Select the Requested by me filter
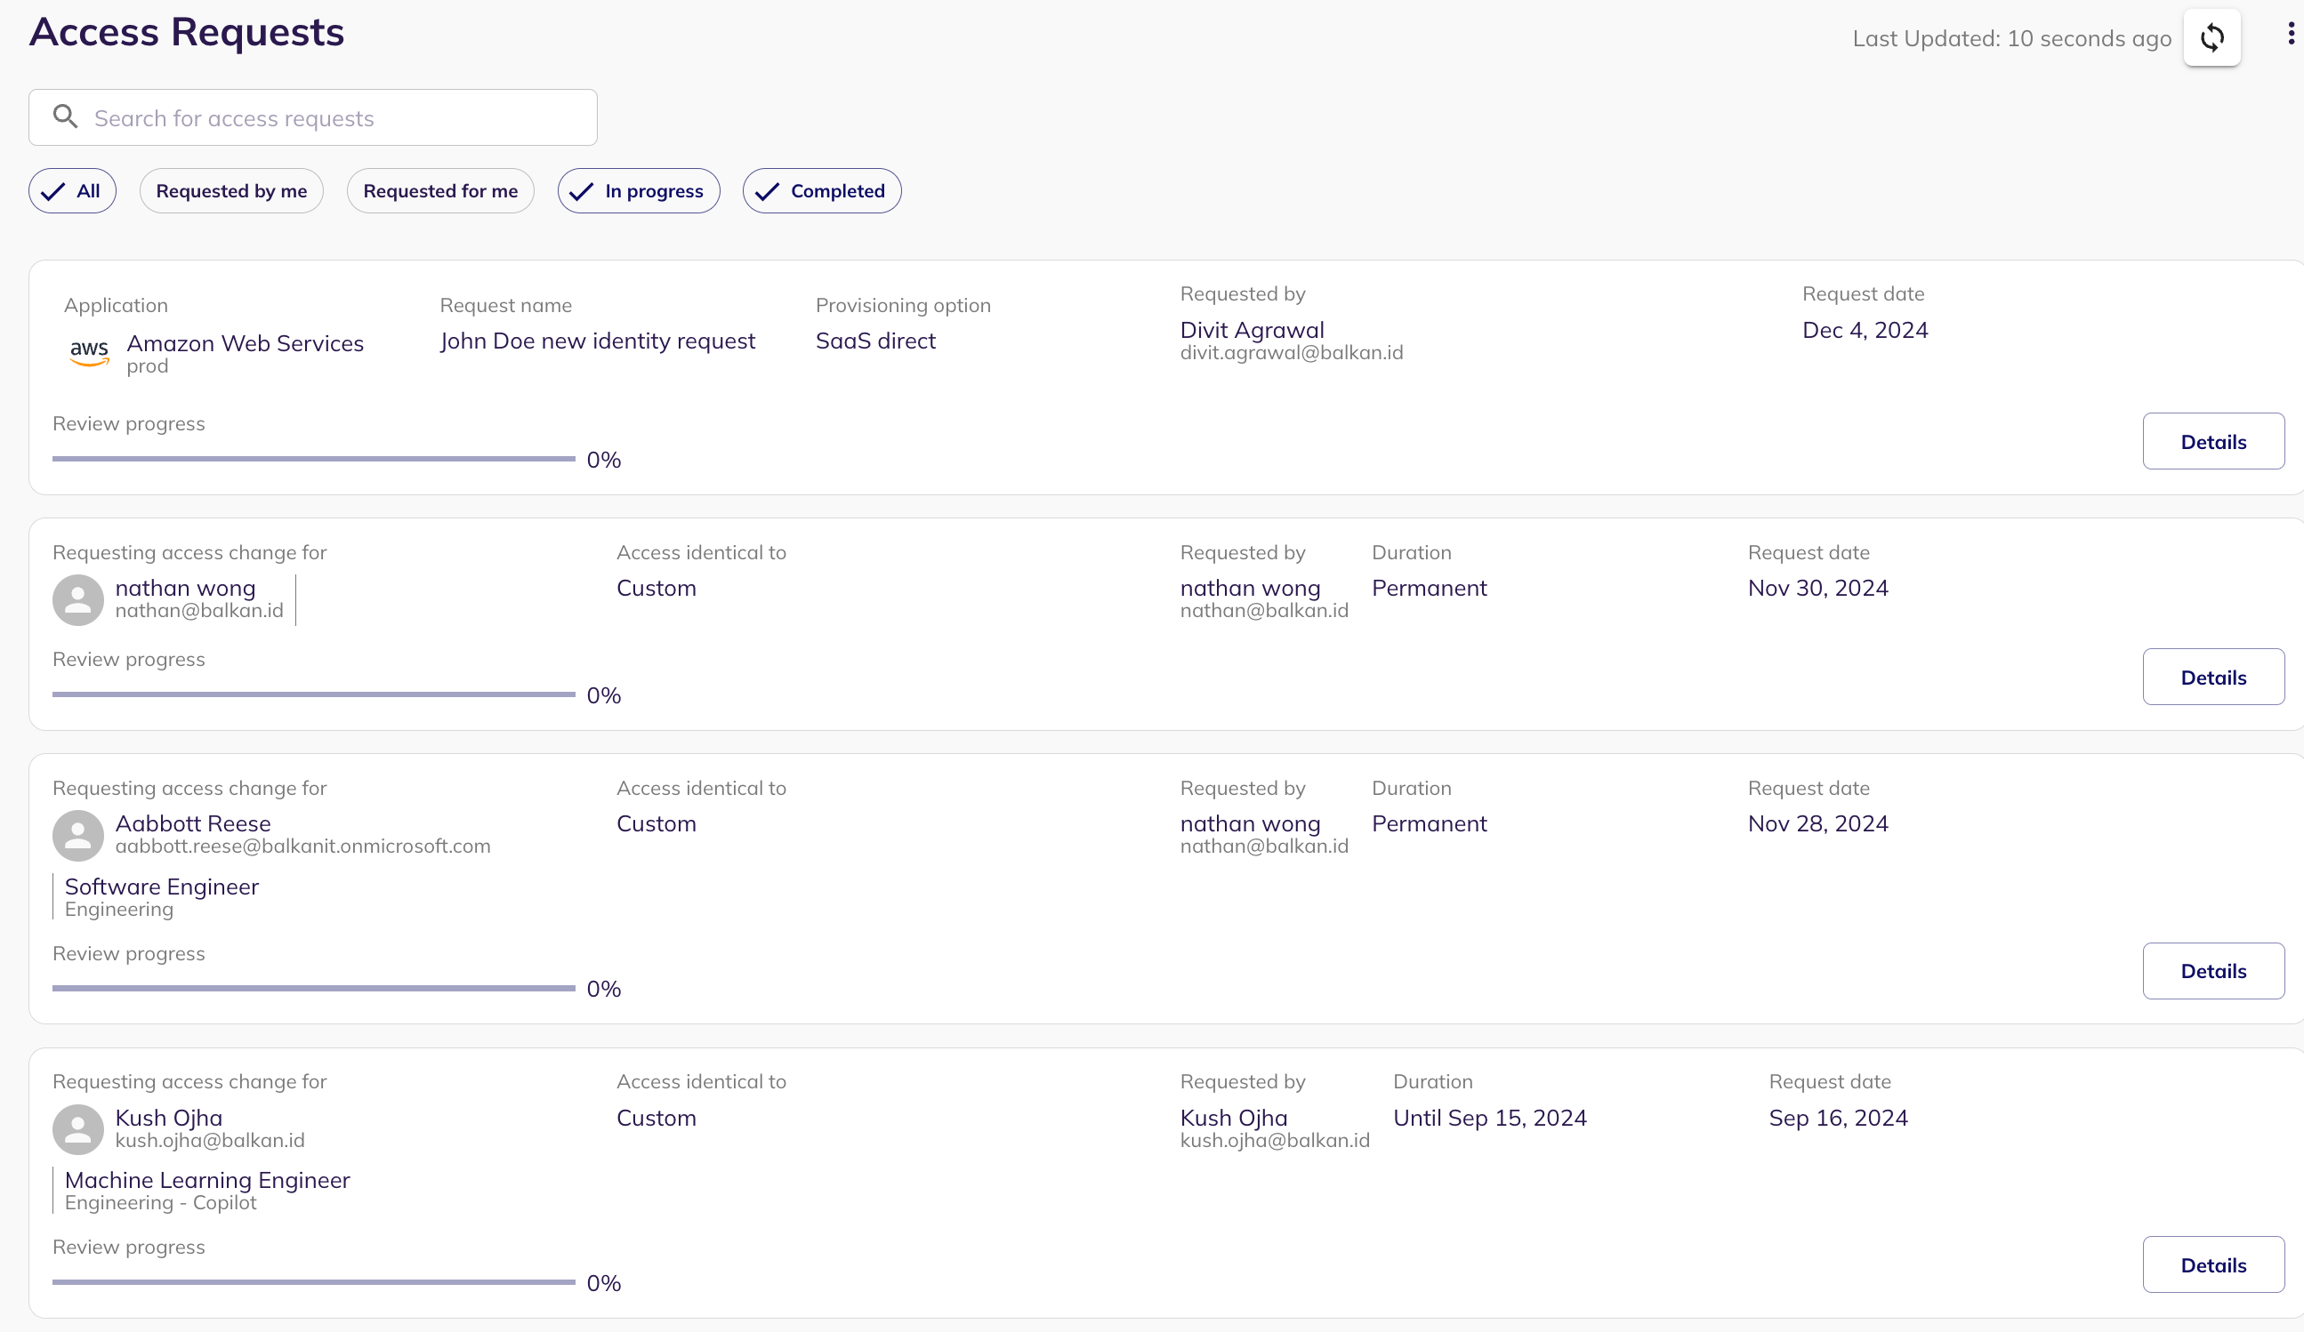This screenshot has width=2304, height=1332. pyautogui.click(x=231, y=191)
